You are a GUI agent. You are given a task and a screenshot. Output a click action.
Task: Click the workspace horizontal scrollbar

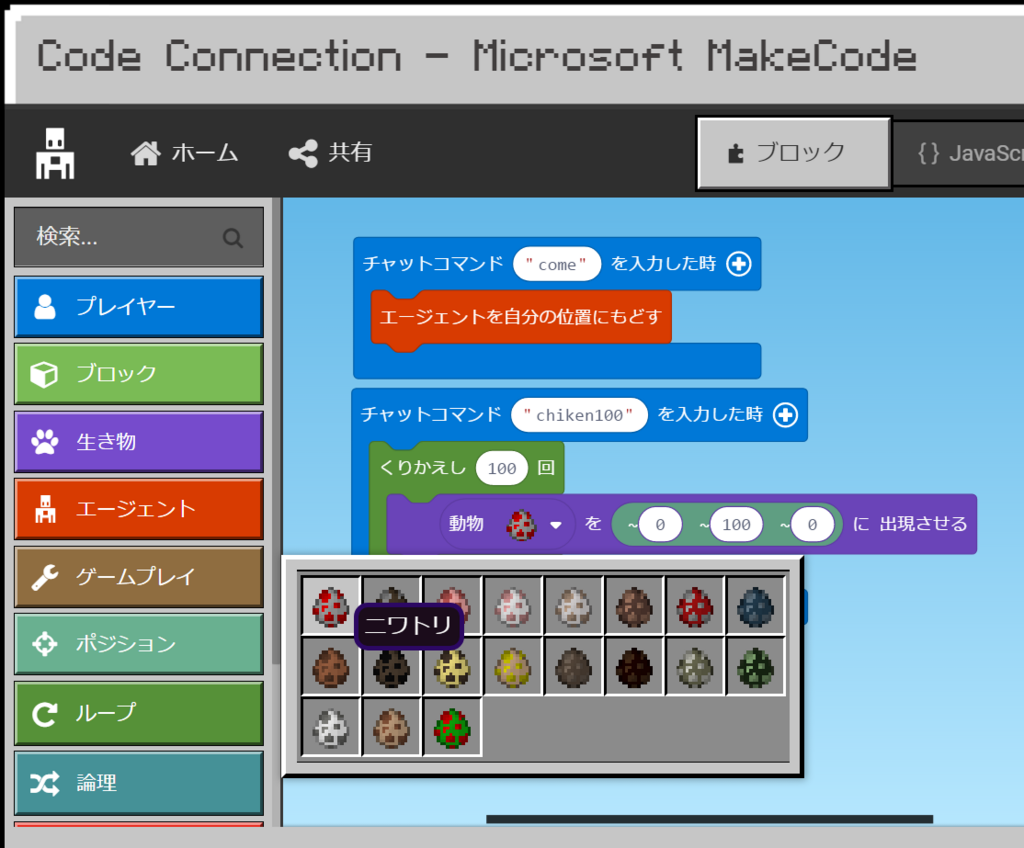pyautogui.click(x=709, y=819)
